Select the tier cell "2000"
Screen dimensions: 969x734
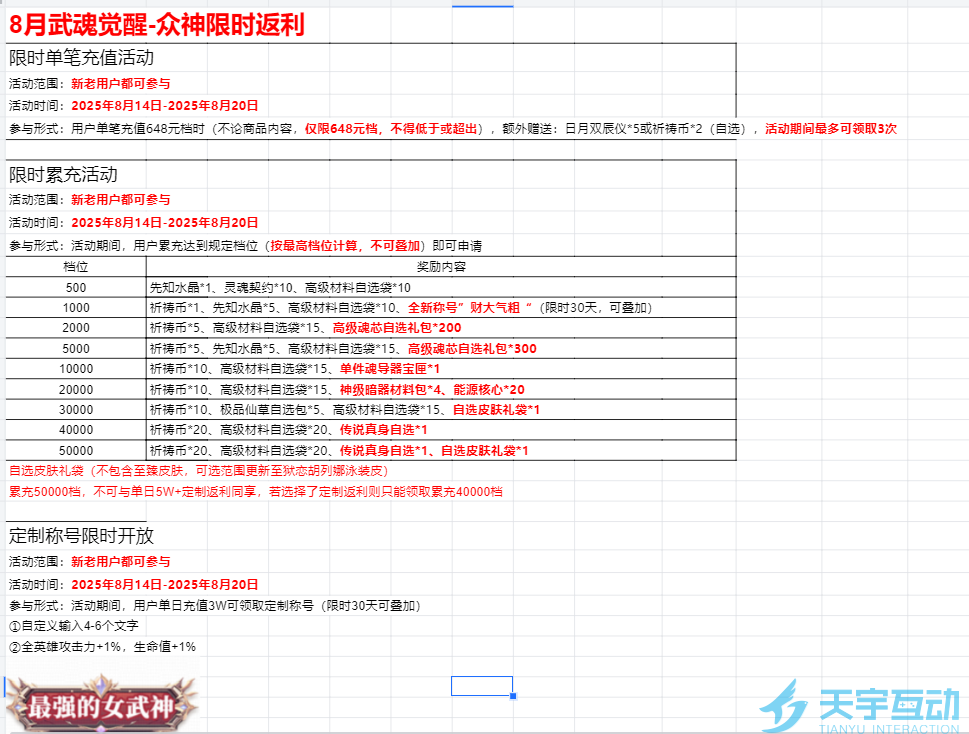pyautogui.click(x=76, y=328)
